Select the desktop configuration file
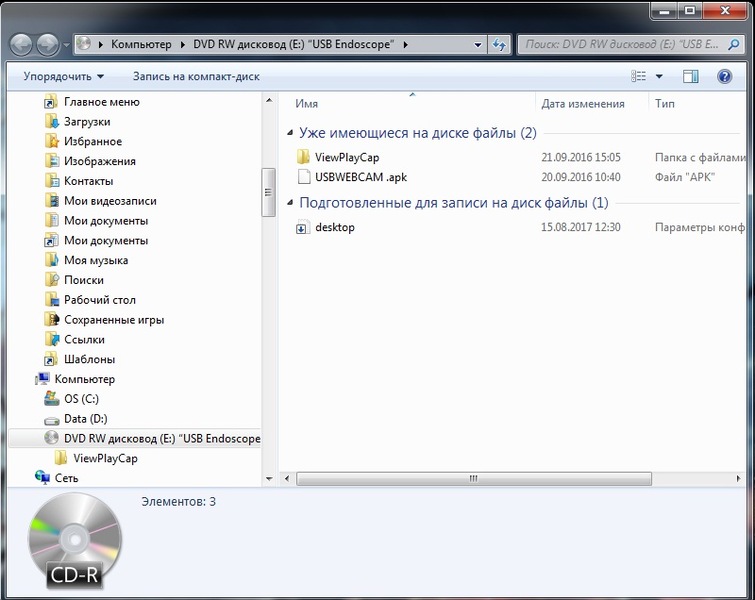 334,227
